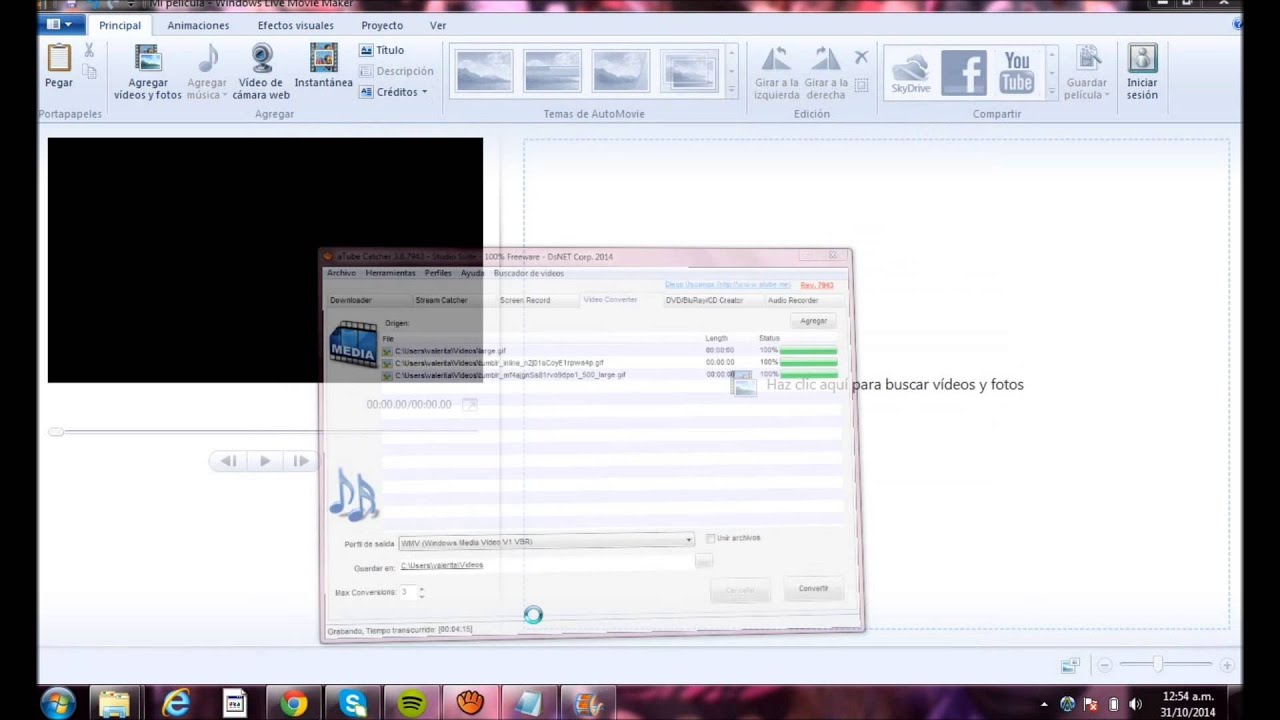Share the movie to Facebook
This screenshot has width=1280, height=720.
964,72
